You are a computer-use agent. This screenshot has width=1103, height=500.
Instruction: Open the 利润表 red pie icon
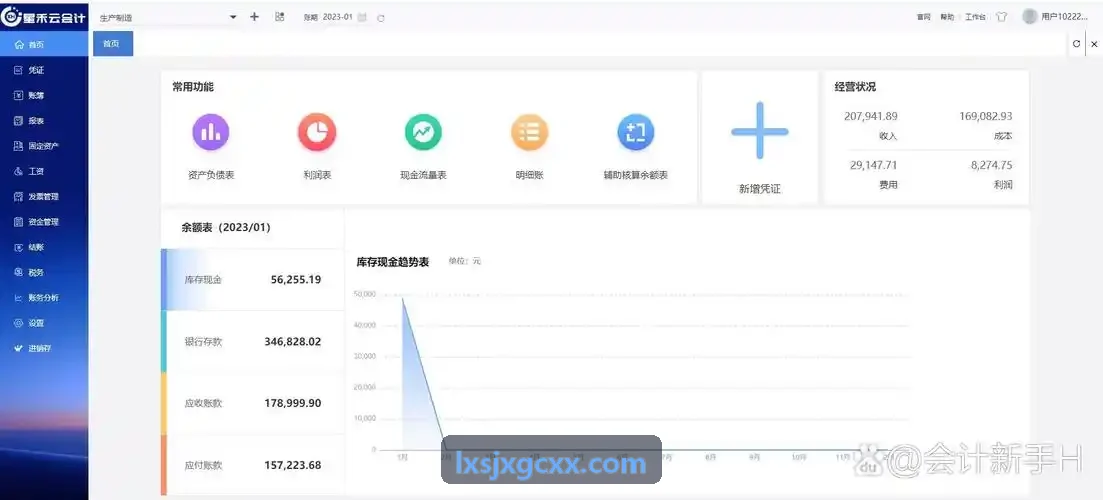click(317, 132)
